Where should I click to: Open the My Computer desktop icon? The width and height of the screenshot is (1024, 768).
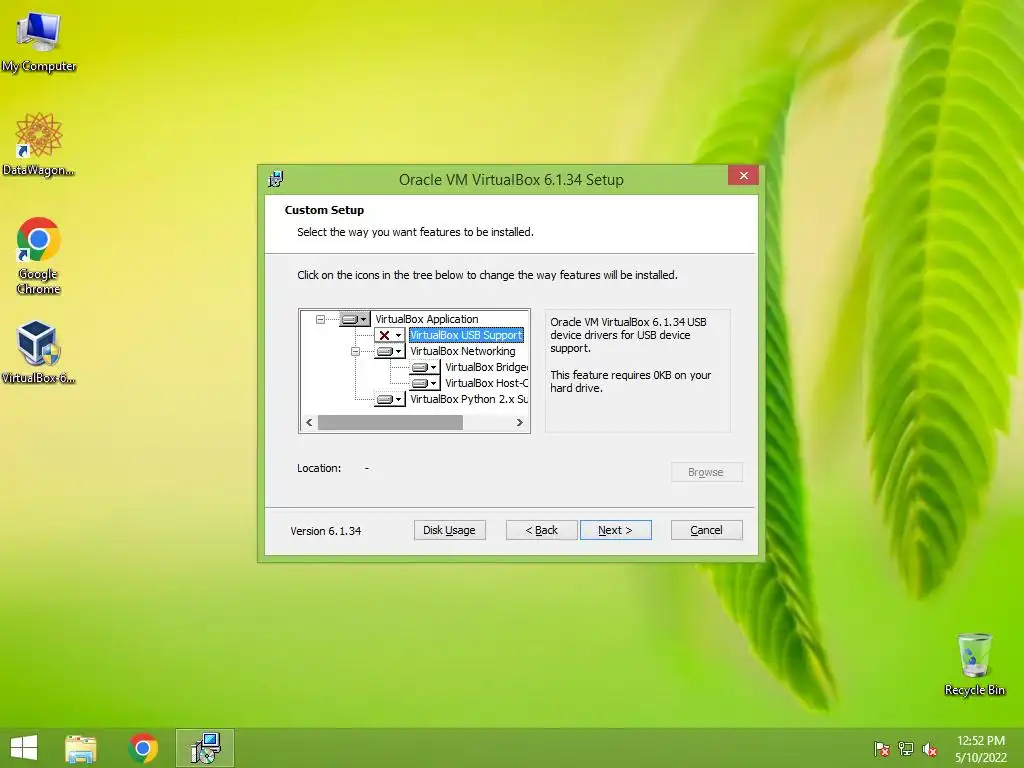click(39, 42)
